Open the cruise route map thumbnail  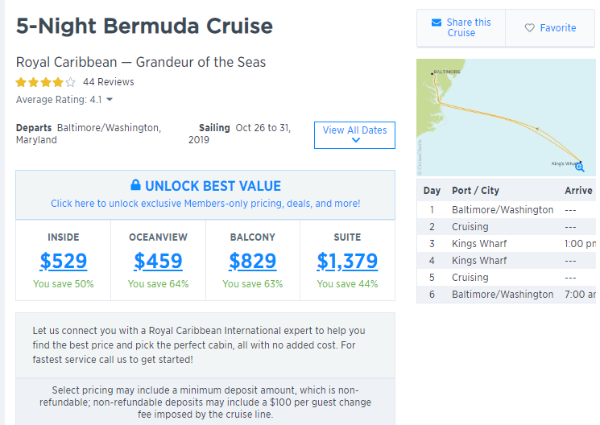pos(506,117)
